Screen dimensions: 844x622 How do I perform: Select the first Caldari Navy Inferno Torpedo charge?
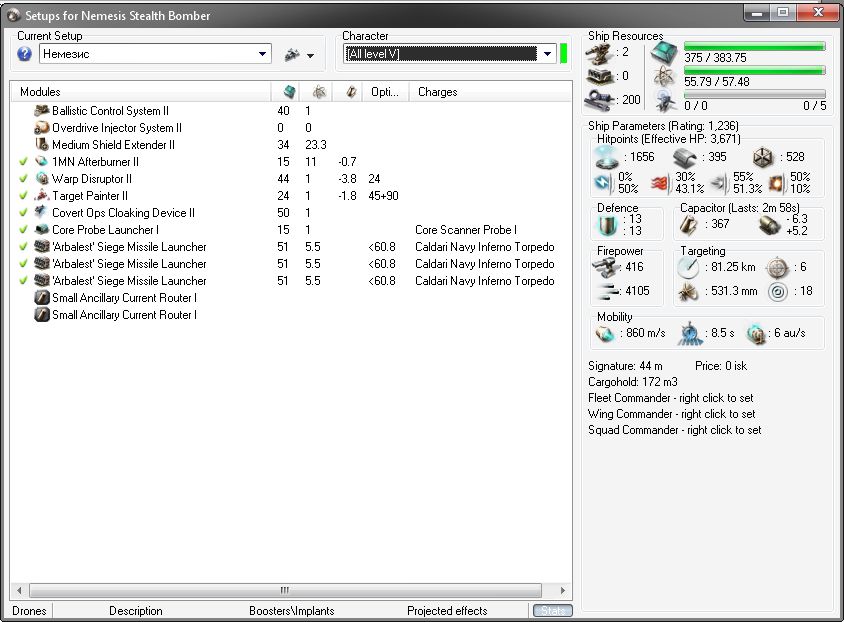pos(484,247)
